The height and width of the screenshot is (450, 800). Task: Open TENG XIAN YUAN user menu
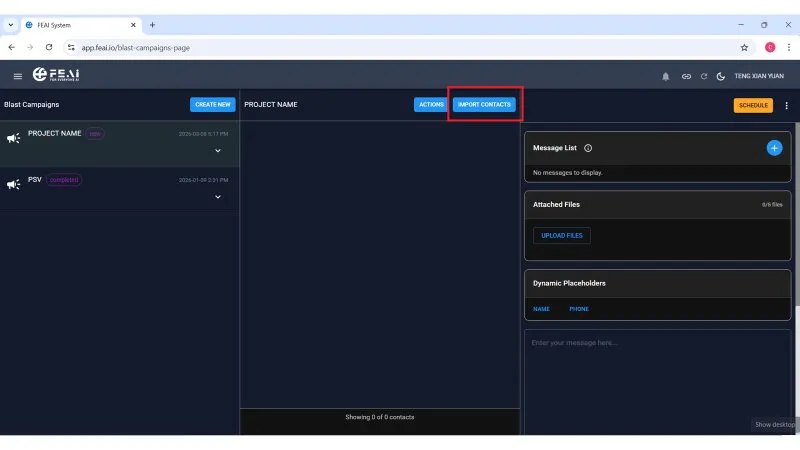(x=759, y=76)
